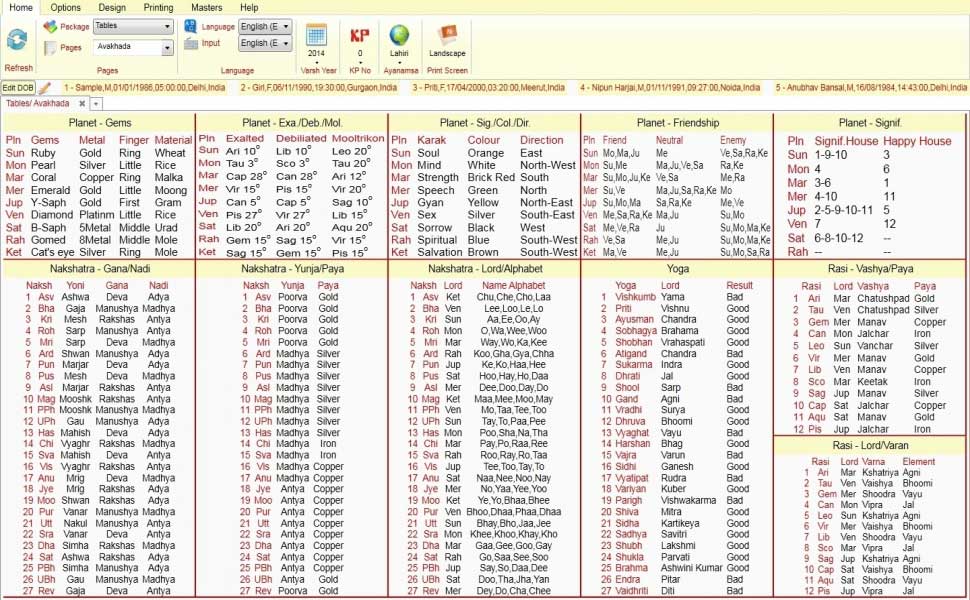
Task: Click the Vishwakarma lord cell
Action: pyautogui.click(x=689, y=500)
